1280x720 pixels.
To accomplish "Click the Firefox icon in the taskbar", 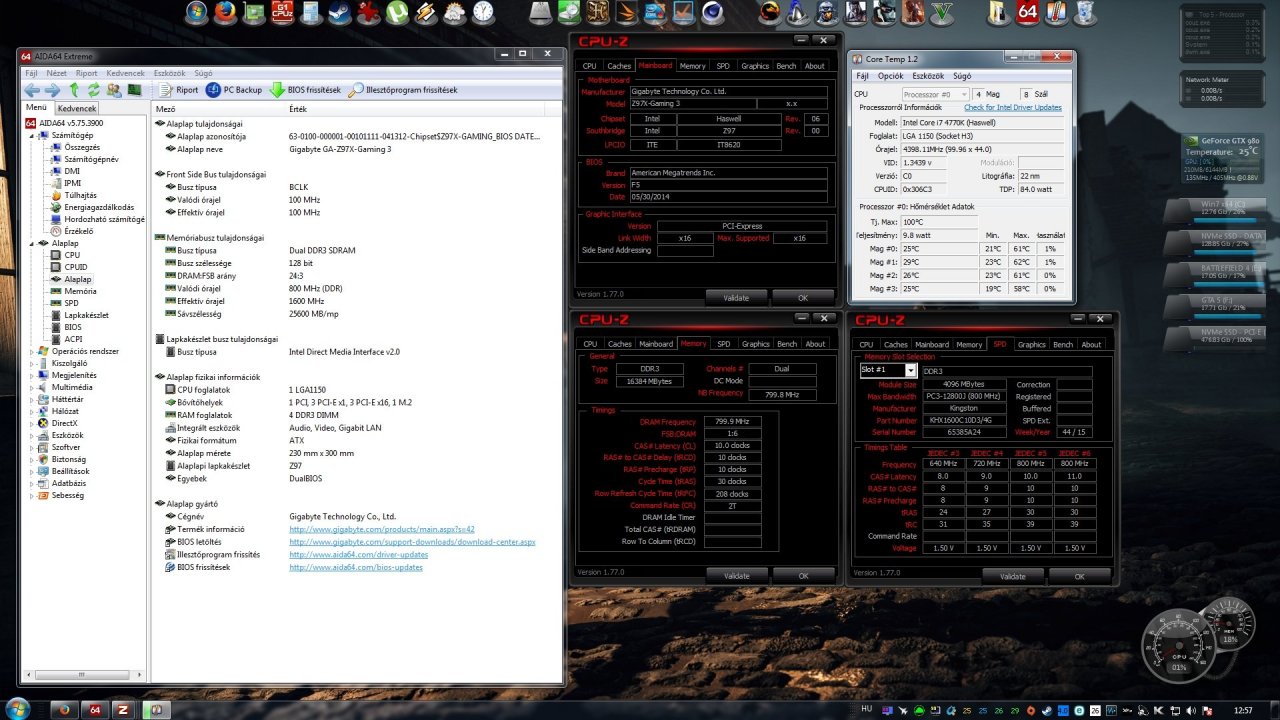I will (x=65, y=709).
